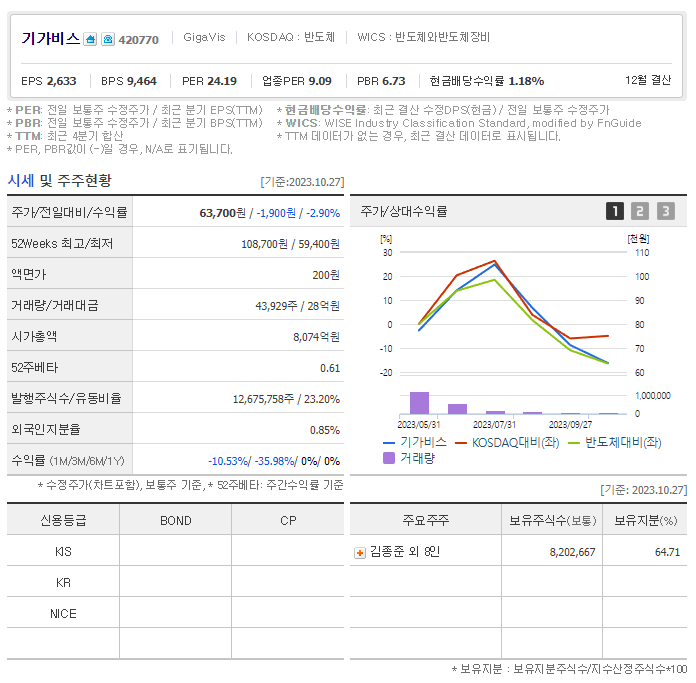The width and height of the screenshot is (696, 683).
Task: Switch to chart tab 3
Action: pos(665,211)
